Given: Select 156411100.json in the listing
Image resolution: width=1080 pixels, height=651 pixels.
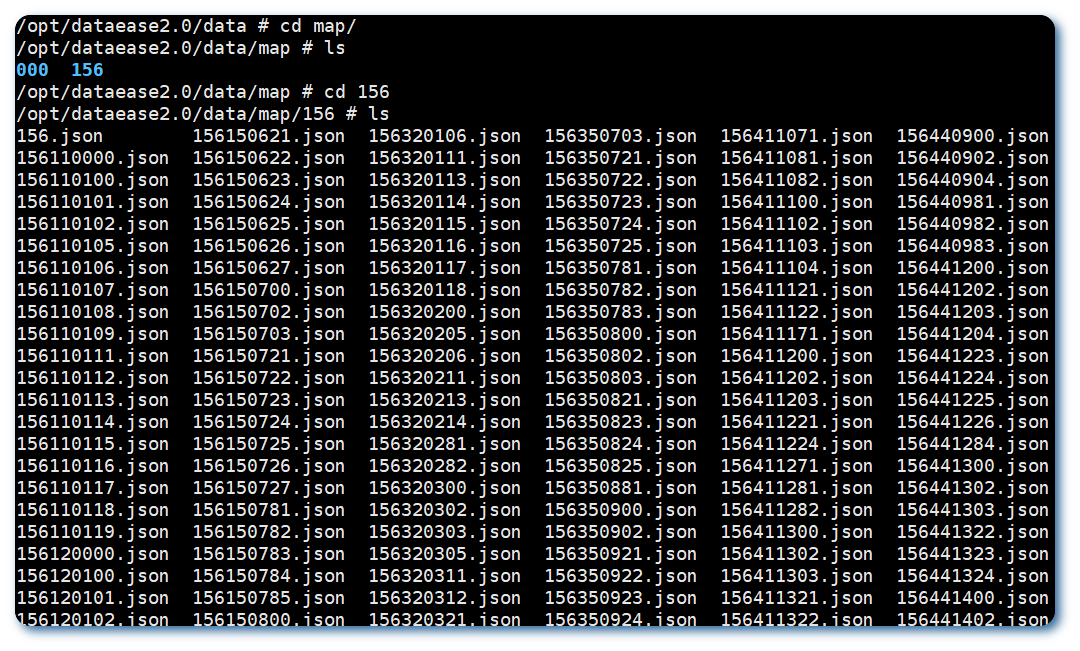Looking at the screenshot, I should [797, 203].
